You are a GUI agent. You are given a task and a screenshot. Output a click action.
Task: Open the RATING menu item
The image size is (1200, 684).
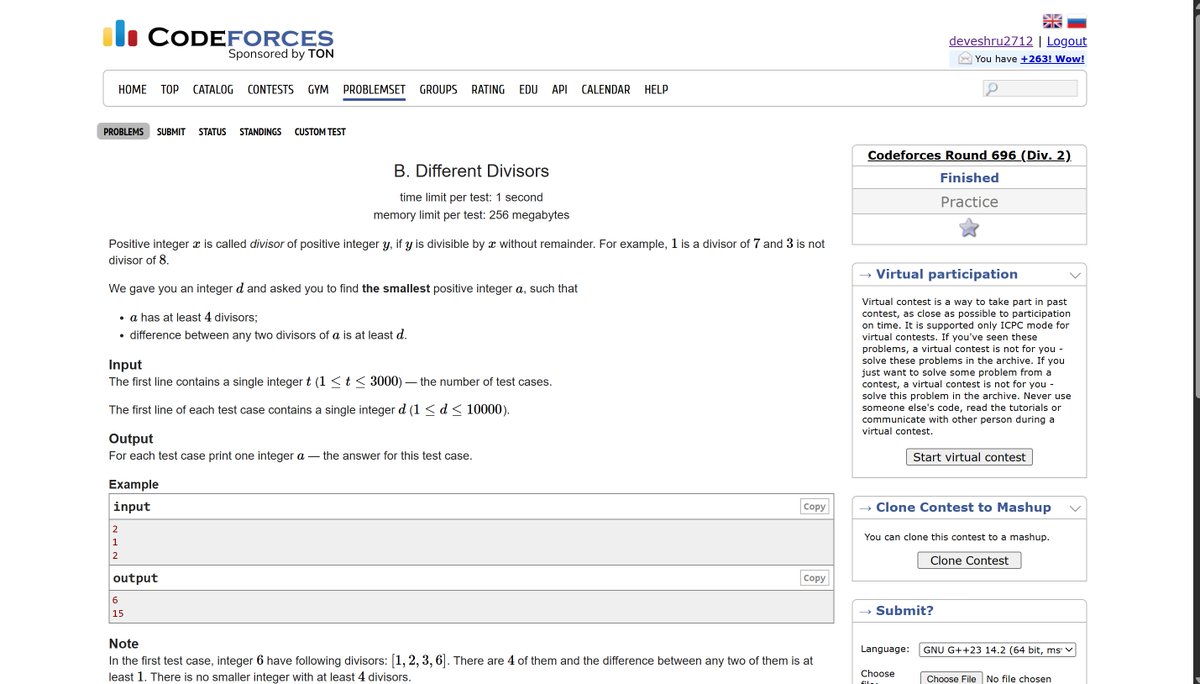coord(488,89)
